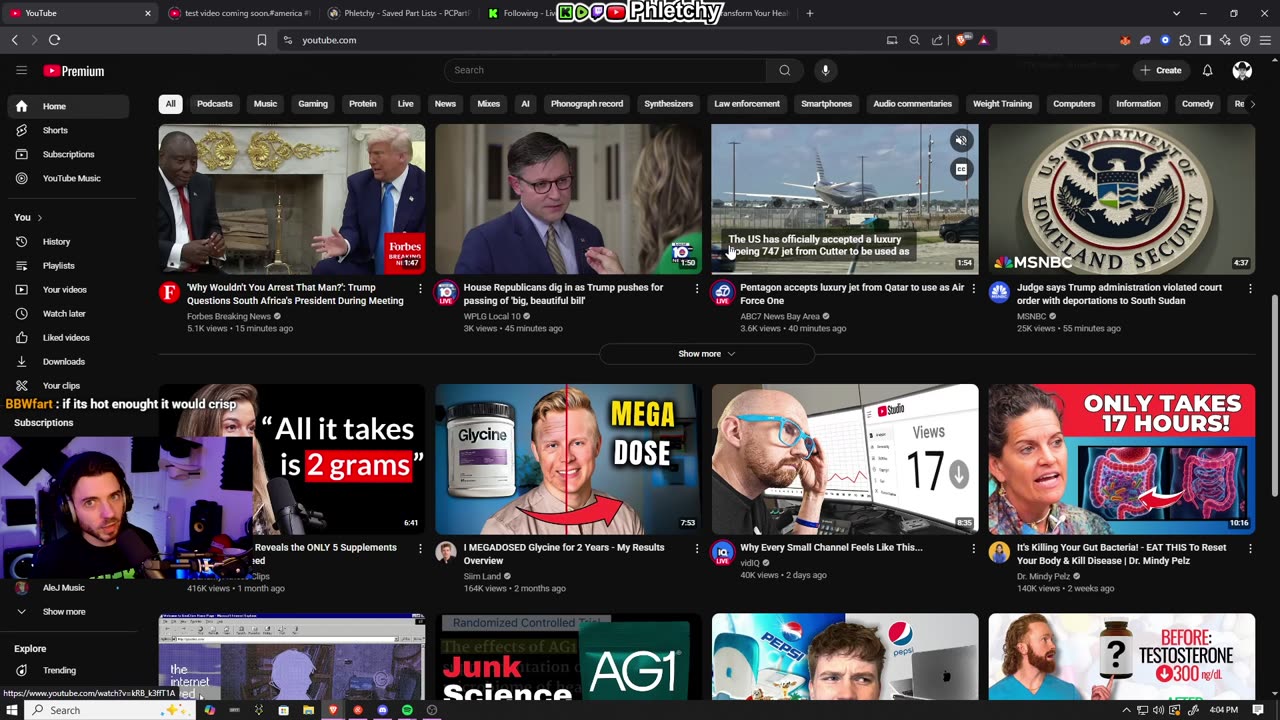Expand the You section chevron
This screenshot has height=720, width=1280.
(x=39, y=218)
